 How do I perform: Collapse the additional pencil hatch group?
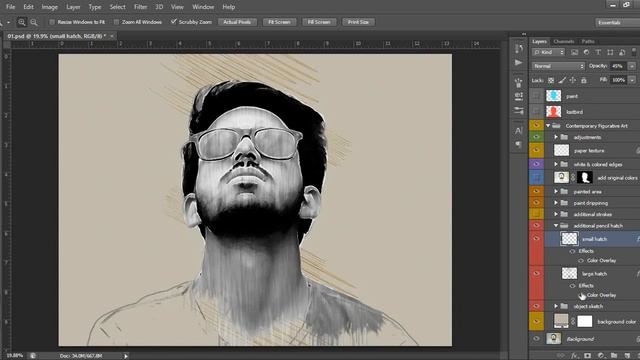click(556, 226)
